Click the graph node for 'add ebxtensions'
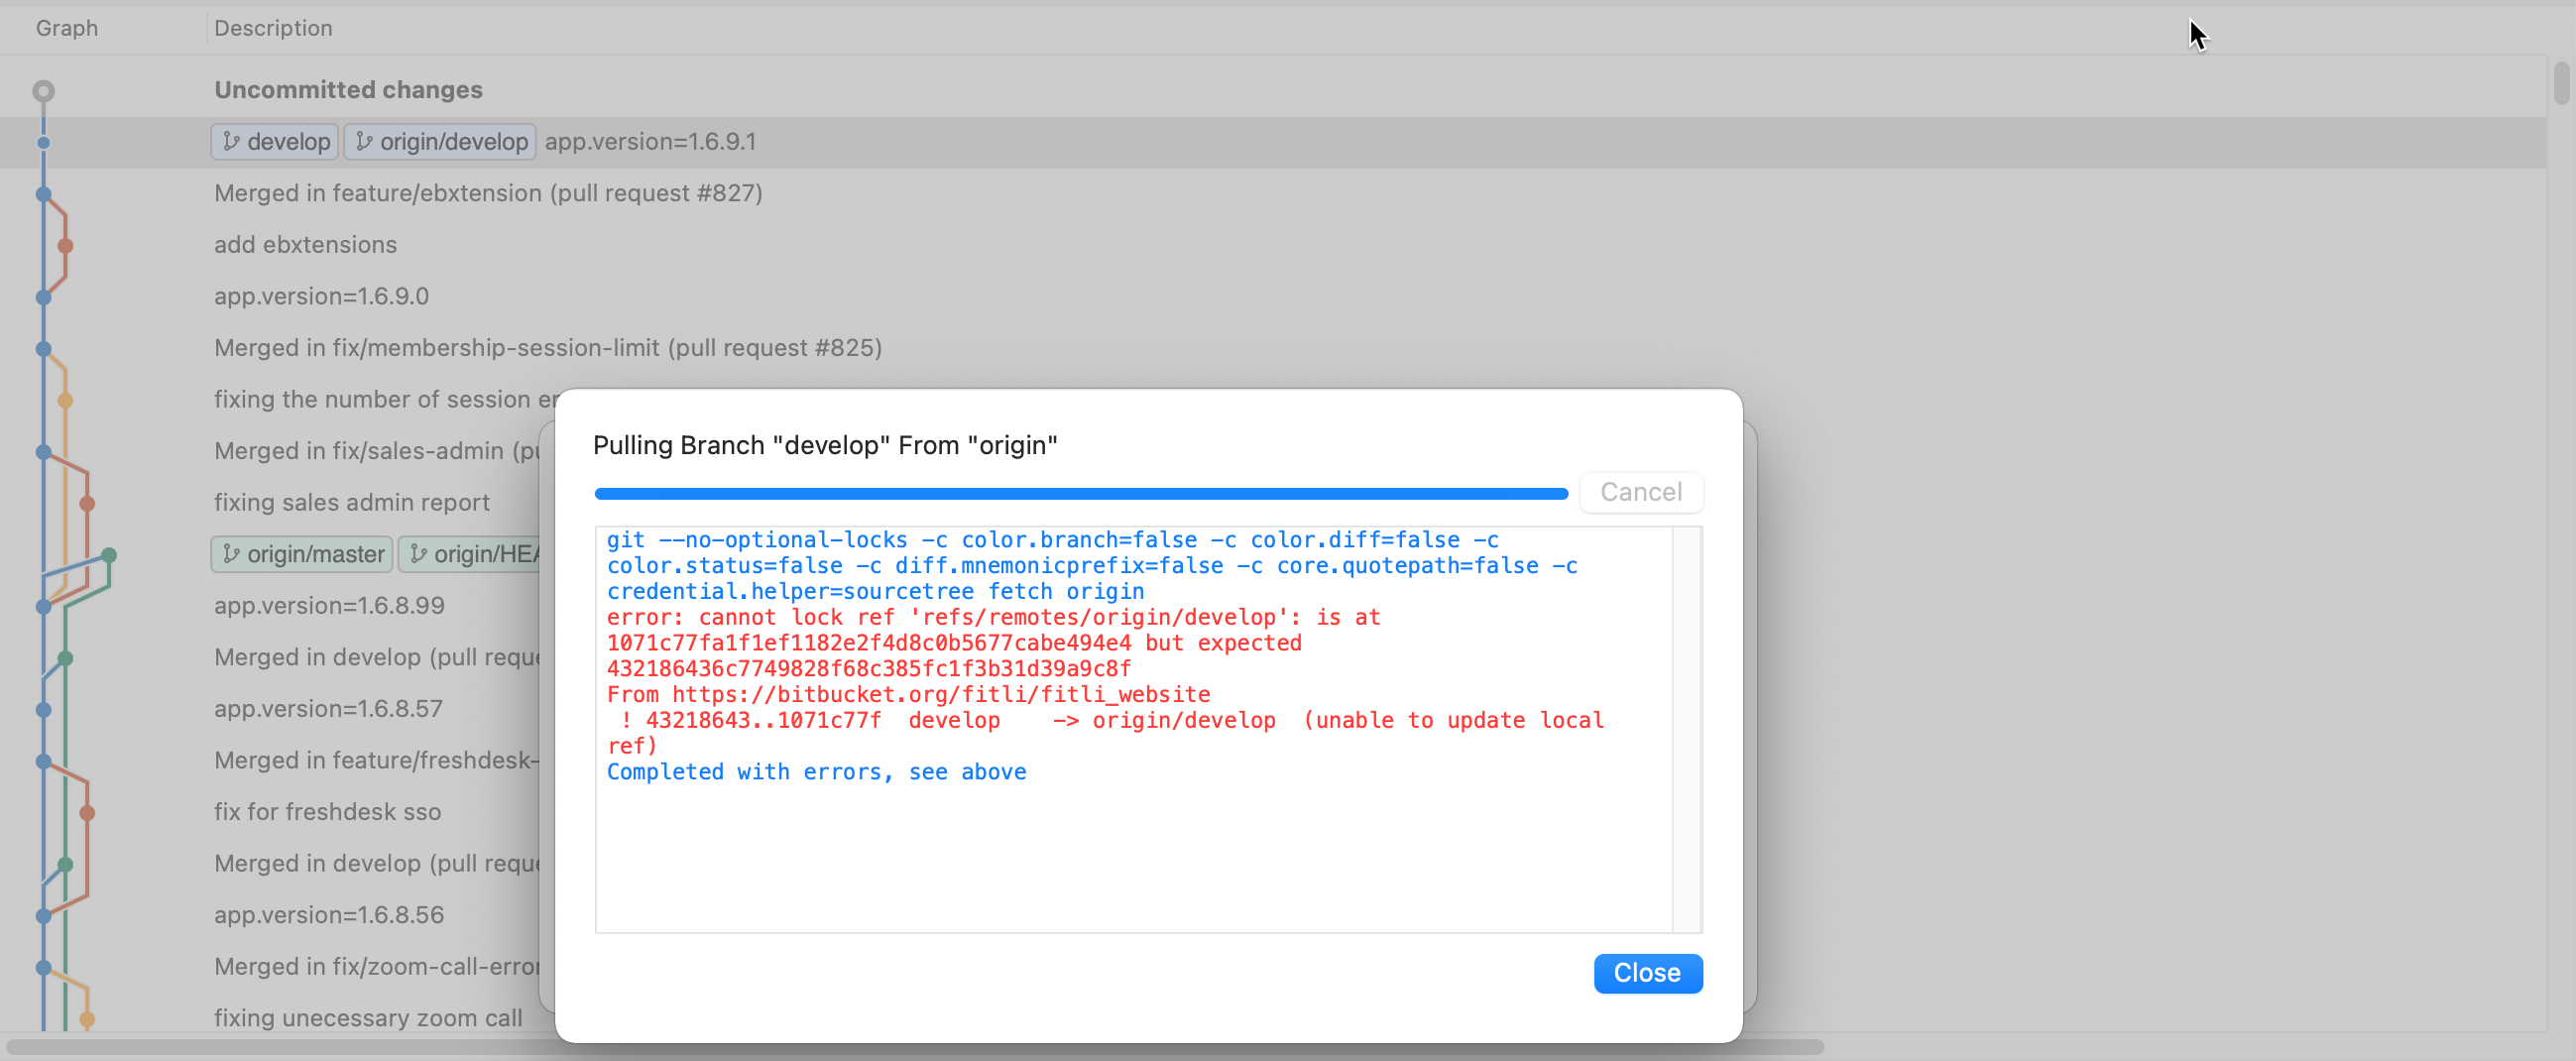 tap(65, 246)
